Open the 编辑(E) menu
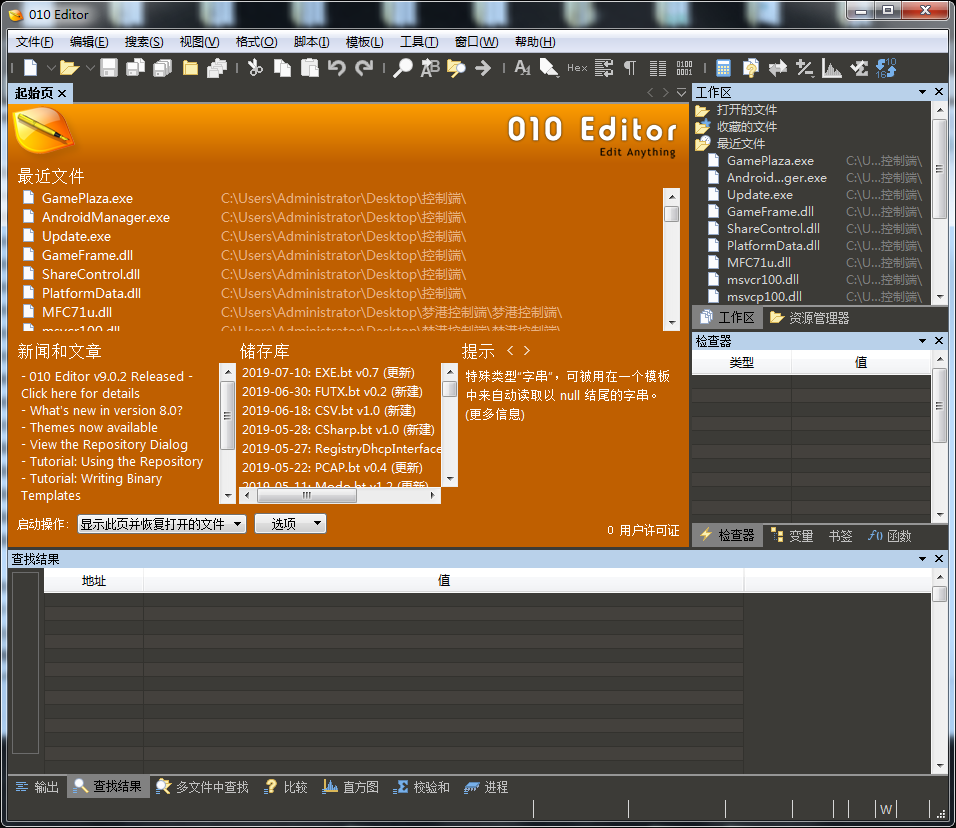 pyautogui.click(x=89, y=42)
